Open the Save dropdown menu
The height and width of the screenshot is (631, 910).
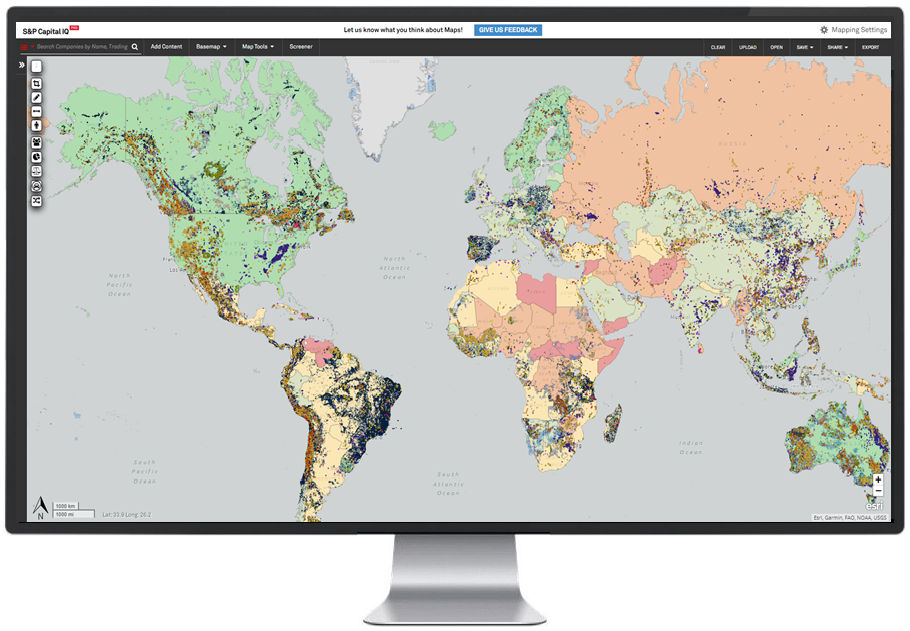click(804, 47)
